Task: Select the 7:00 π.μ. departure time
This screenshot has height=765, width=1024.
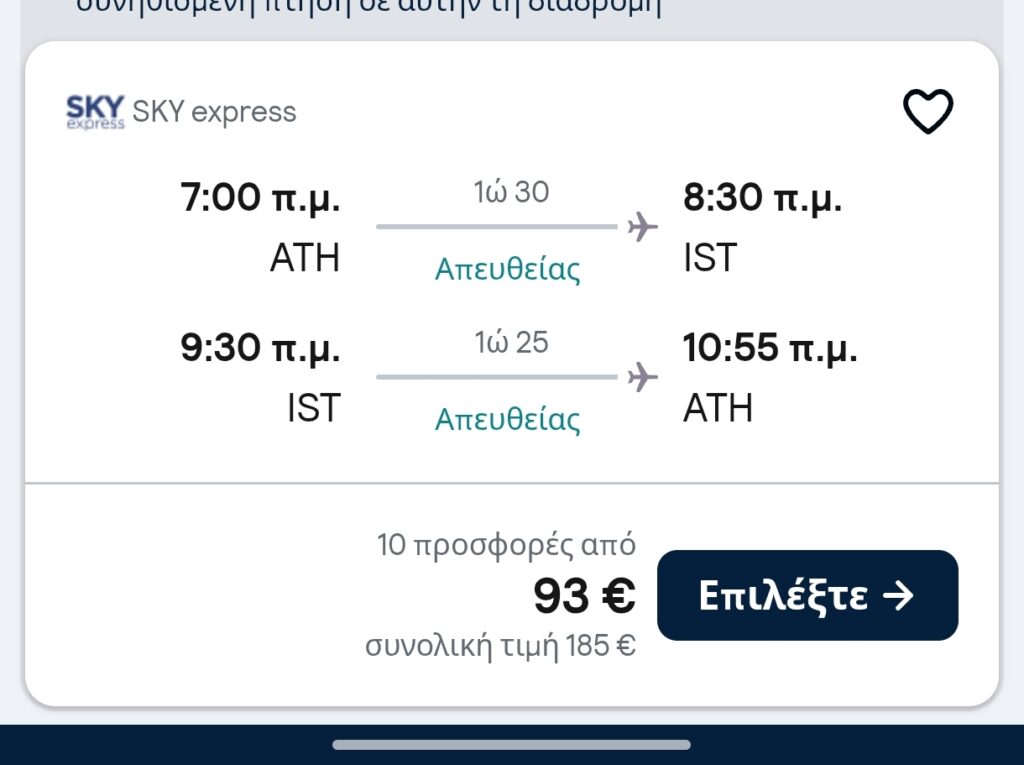Action: point(260,199)
